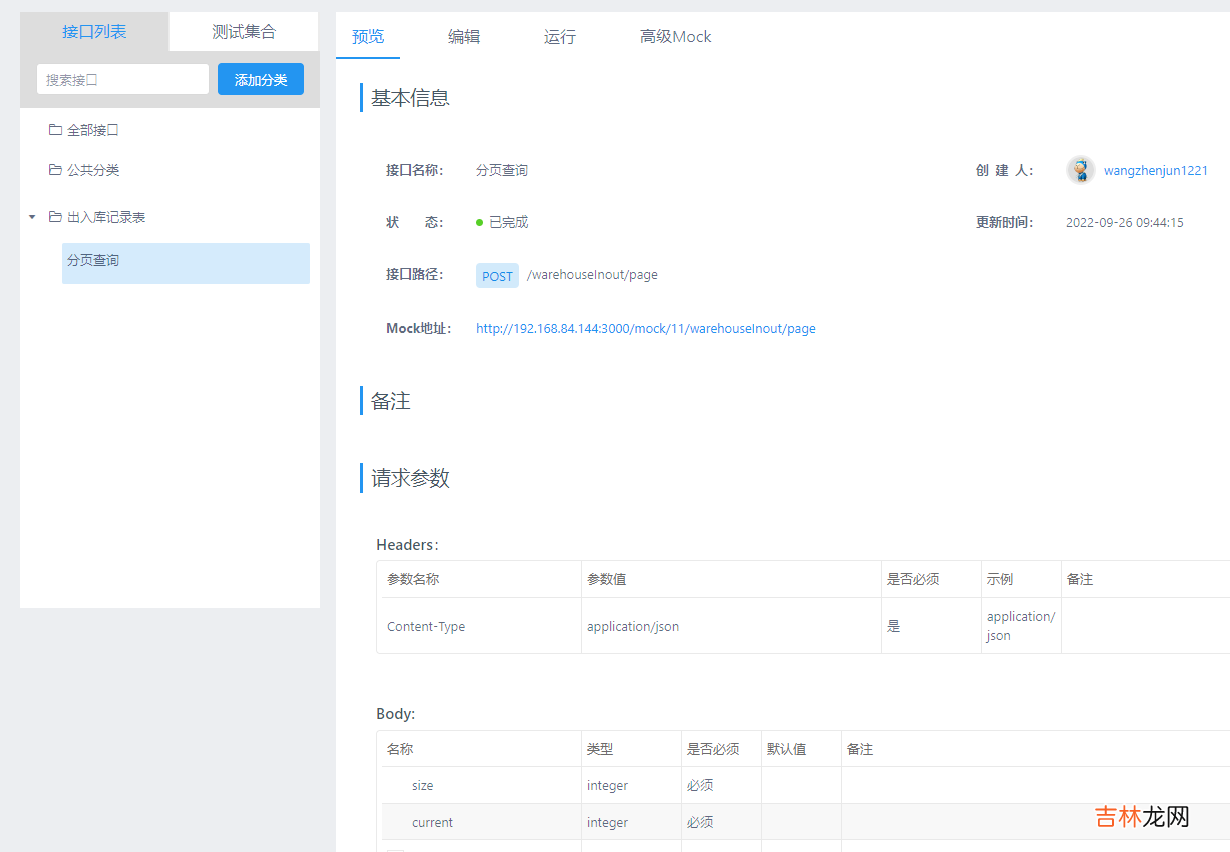This screenshot has height=852, width=1230.
Task: Open the 运行 tab
Action: pos(560,37)
